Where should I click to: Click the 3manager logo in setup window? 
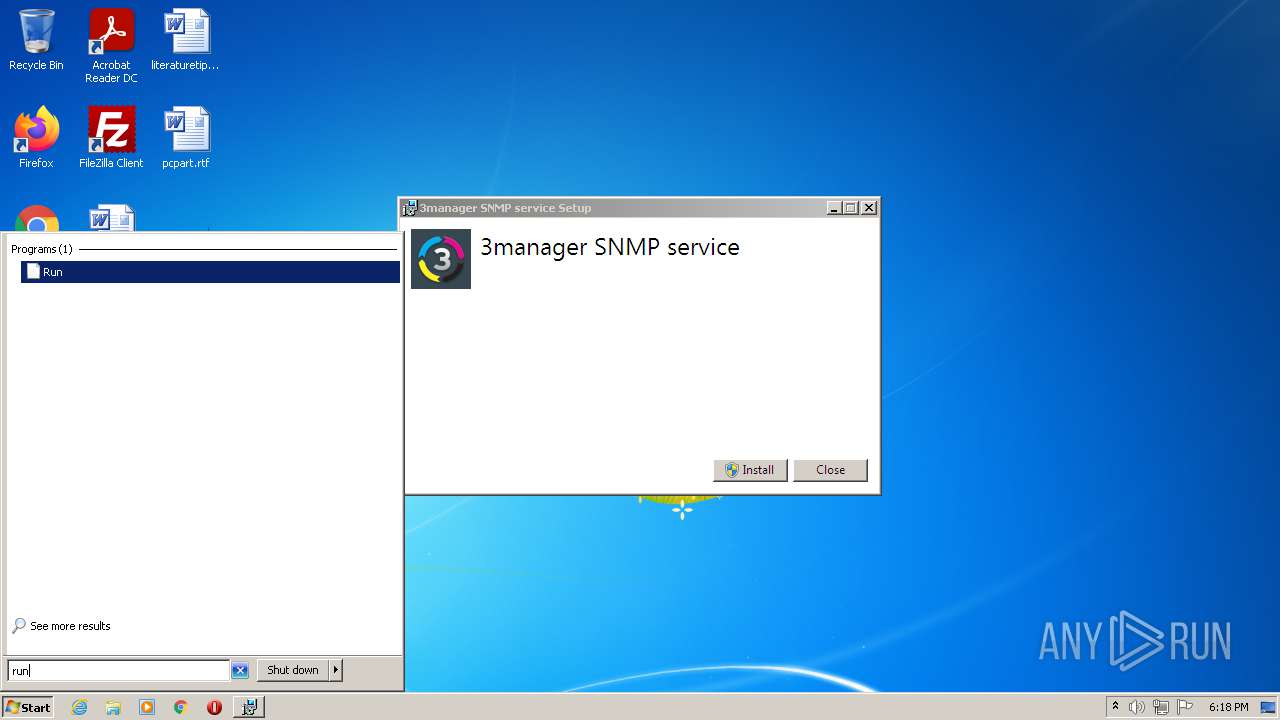(x=441, y=259)
